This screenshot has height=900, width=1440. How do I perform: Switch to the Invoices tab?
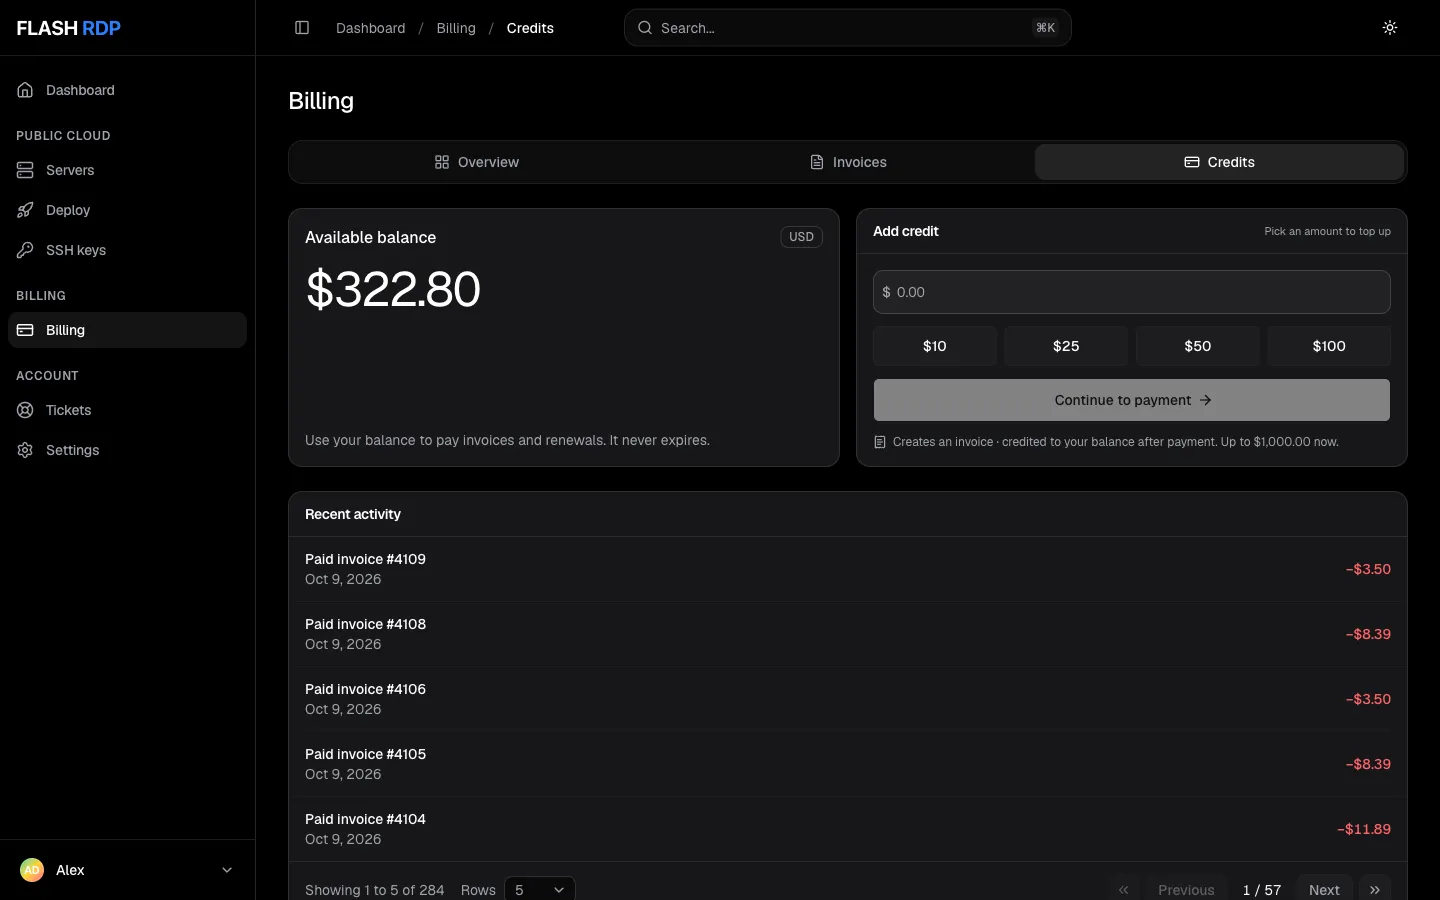[x=848, y=162]
